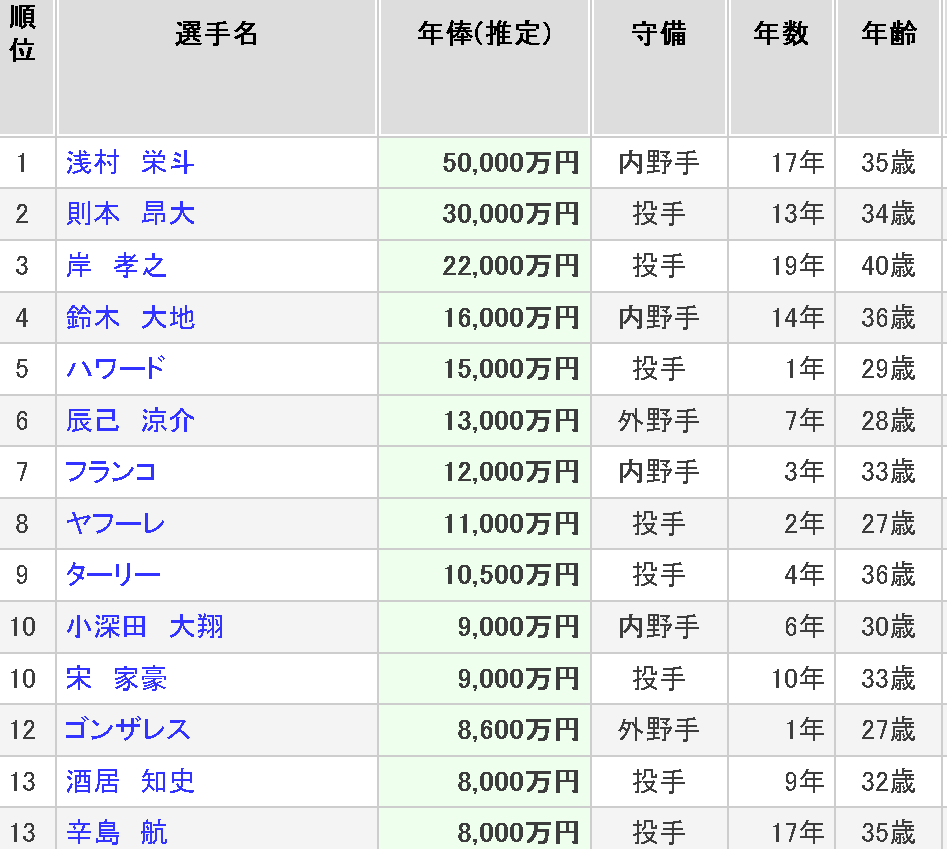
Task: Open the ターリー profile link
Action: [x=113, y=575]
